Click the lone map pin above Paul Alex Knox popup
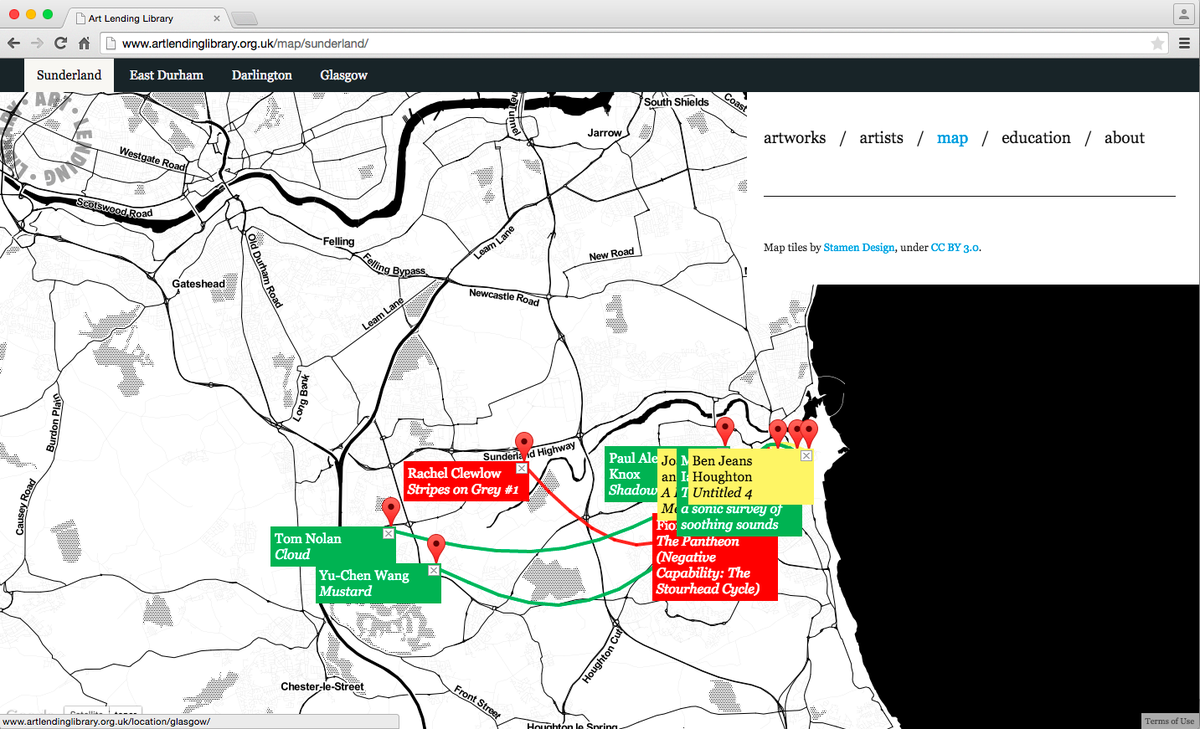This screenshot has height=729, width=1200. coord(726,431)
